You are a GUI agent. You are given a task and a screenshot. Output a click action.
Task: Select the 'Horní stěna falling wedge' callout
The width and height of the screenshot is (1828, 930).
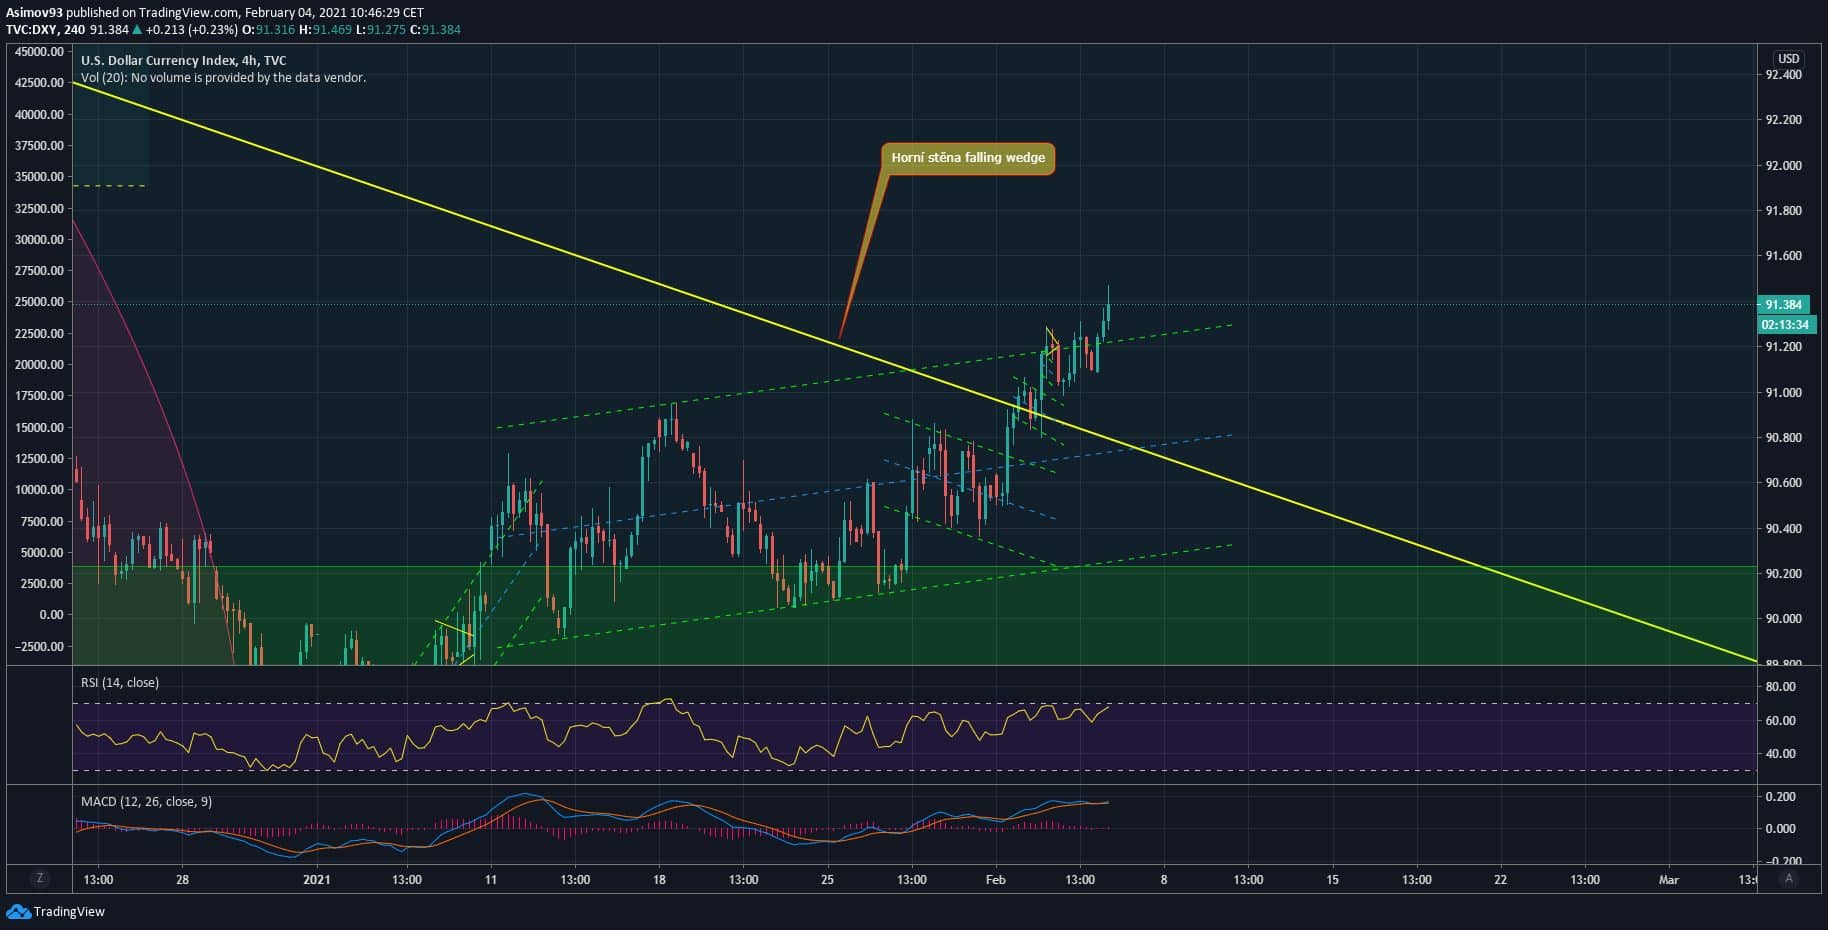pyautogui.click(x=967, y=158)
